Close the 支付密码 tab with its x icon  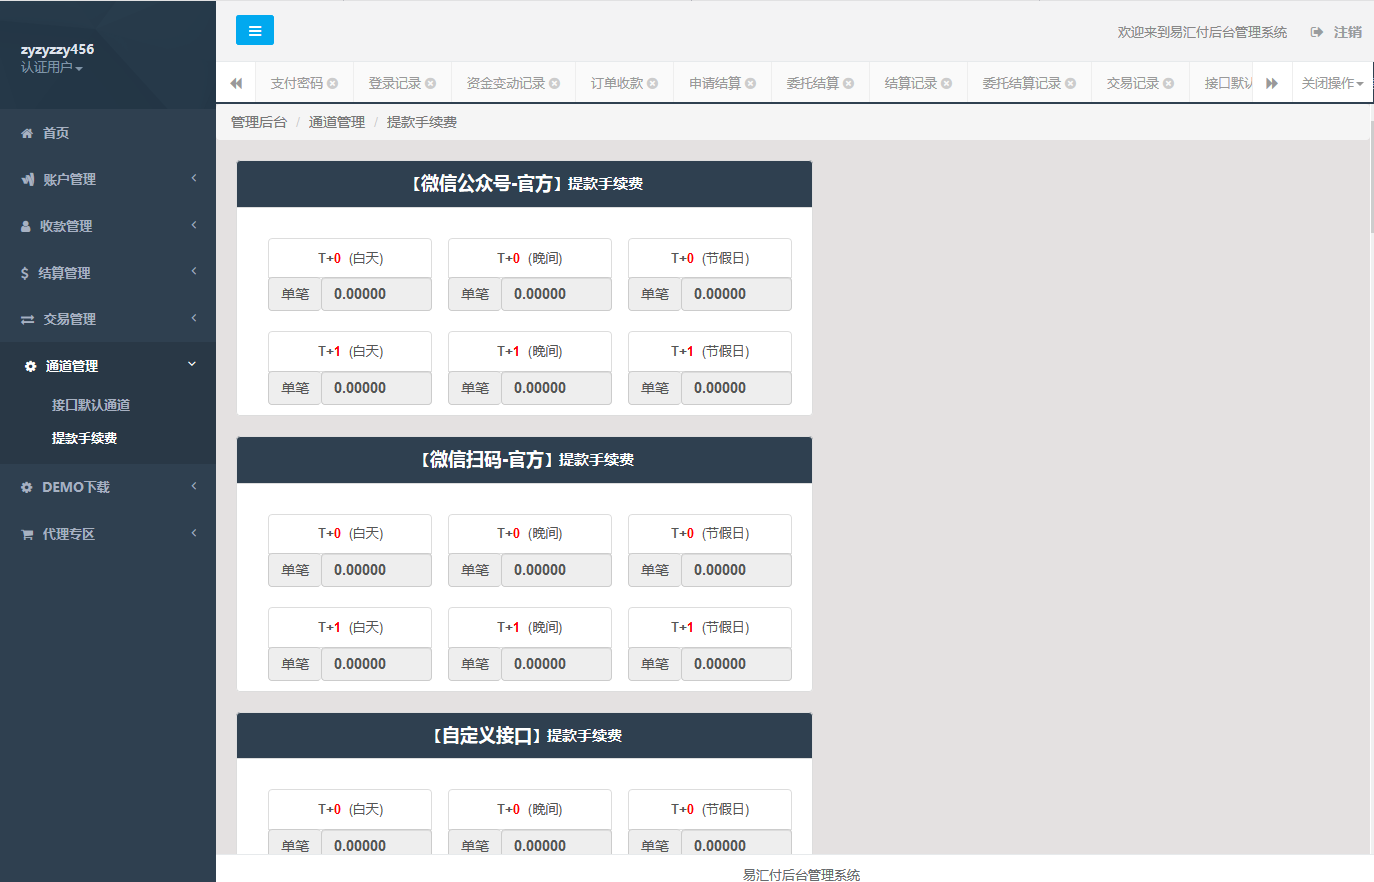tap(333, 84)
